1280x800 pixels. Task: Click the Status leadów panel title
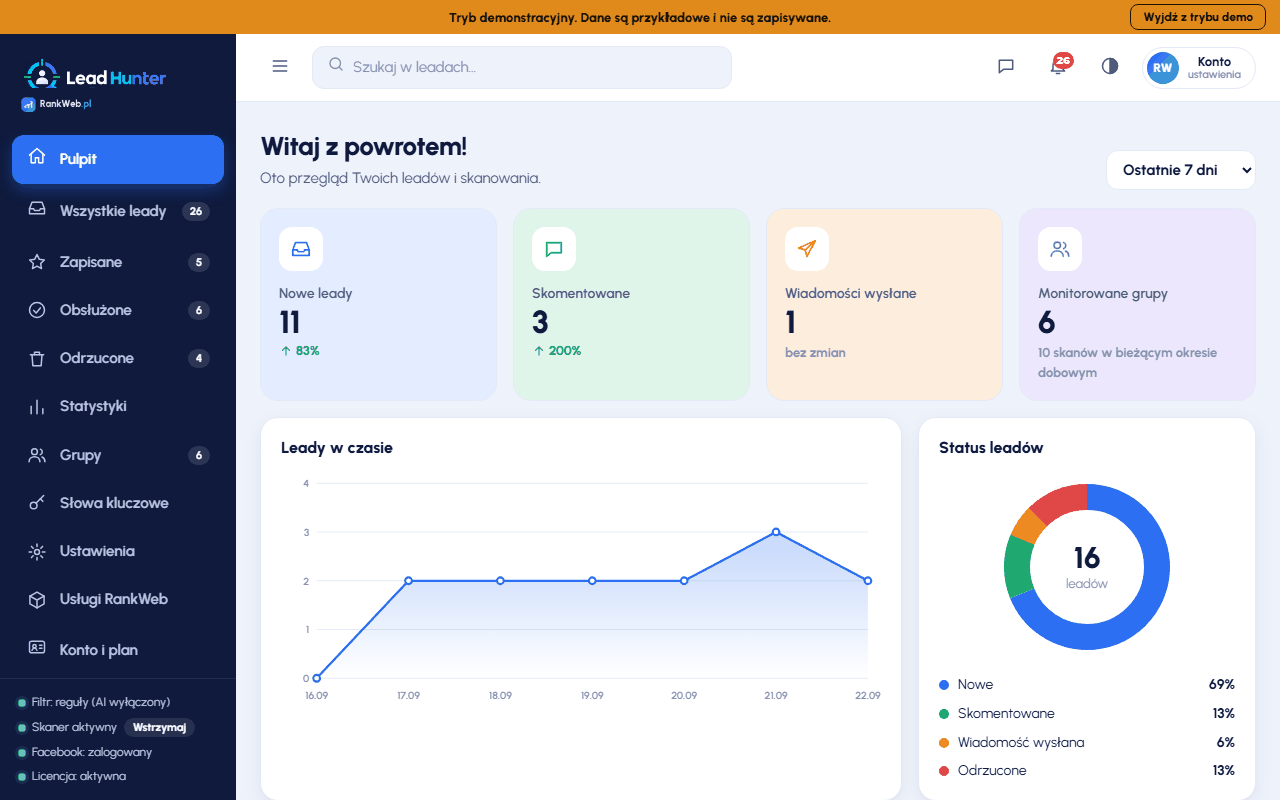(991, 448)
